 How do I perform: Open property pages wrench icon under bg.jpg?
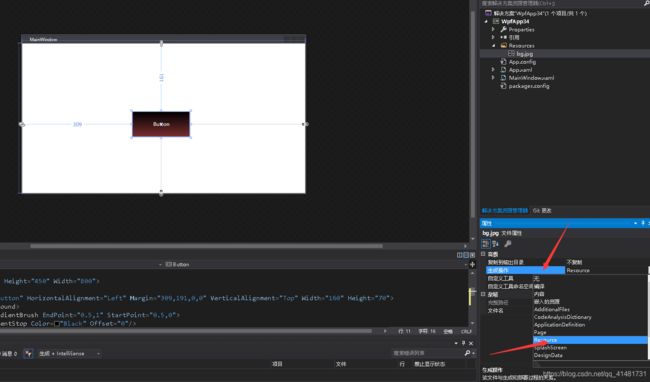point(507,244)
